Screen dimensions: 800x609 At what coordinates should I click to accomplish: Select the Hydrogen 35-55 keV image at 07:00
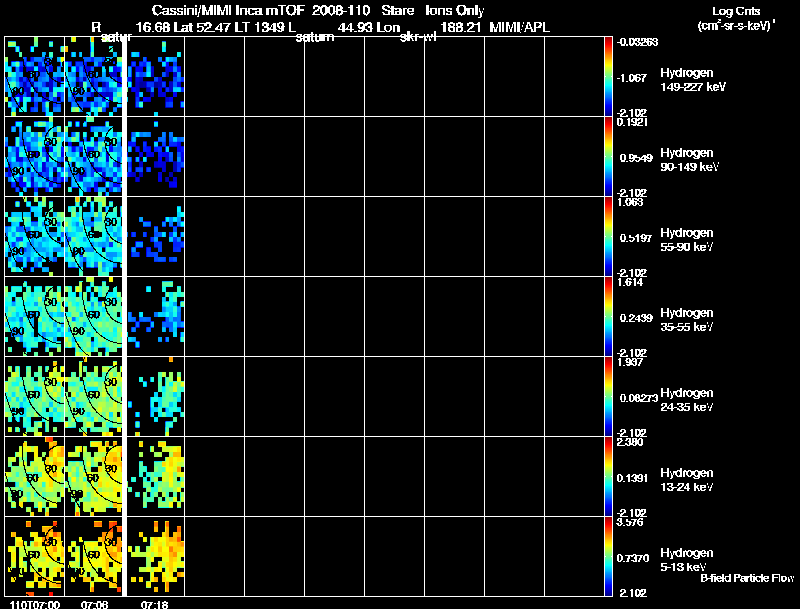35,316
